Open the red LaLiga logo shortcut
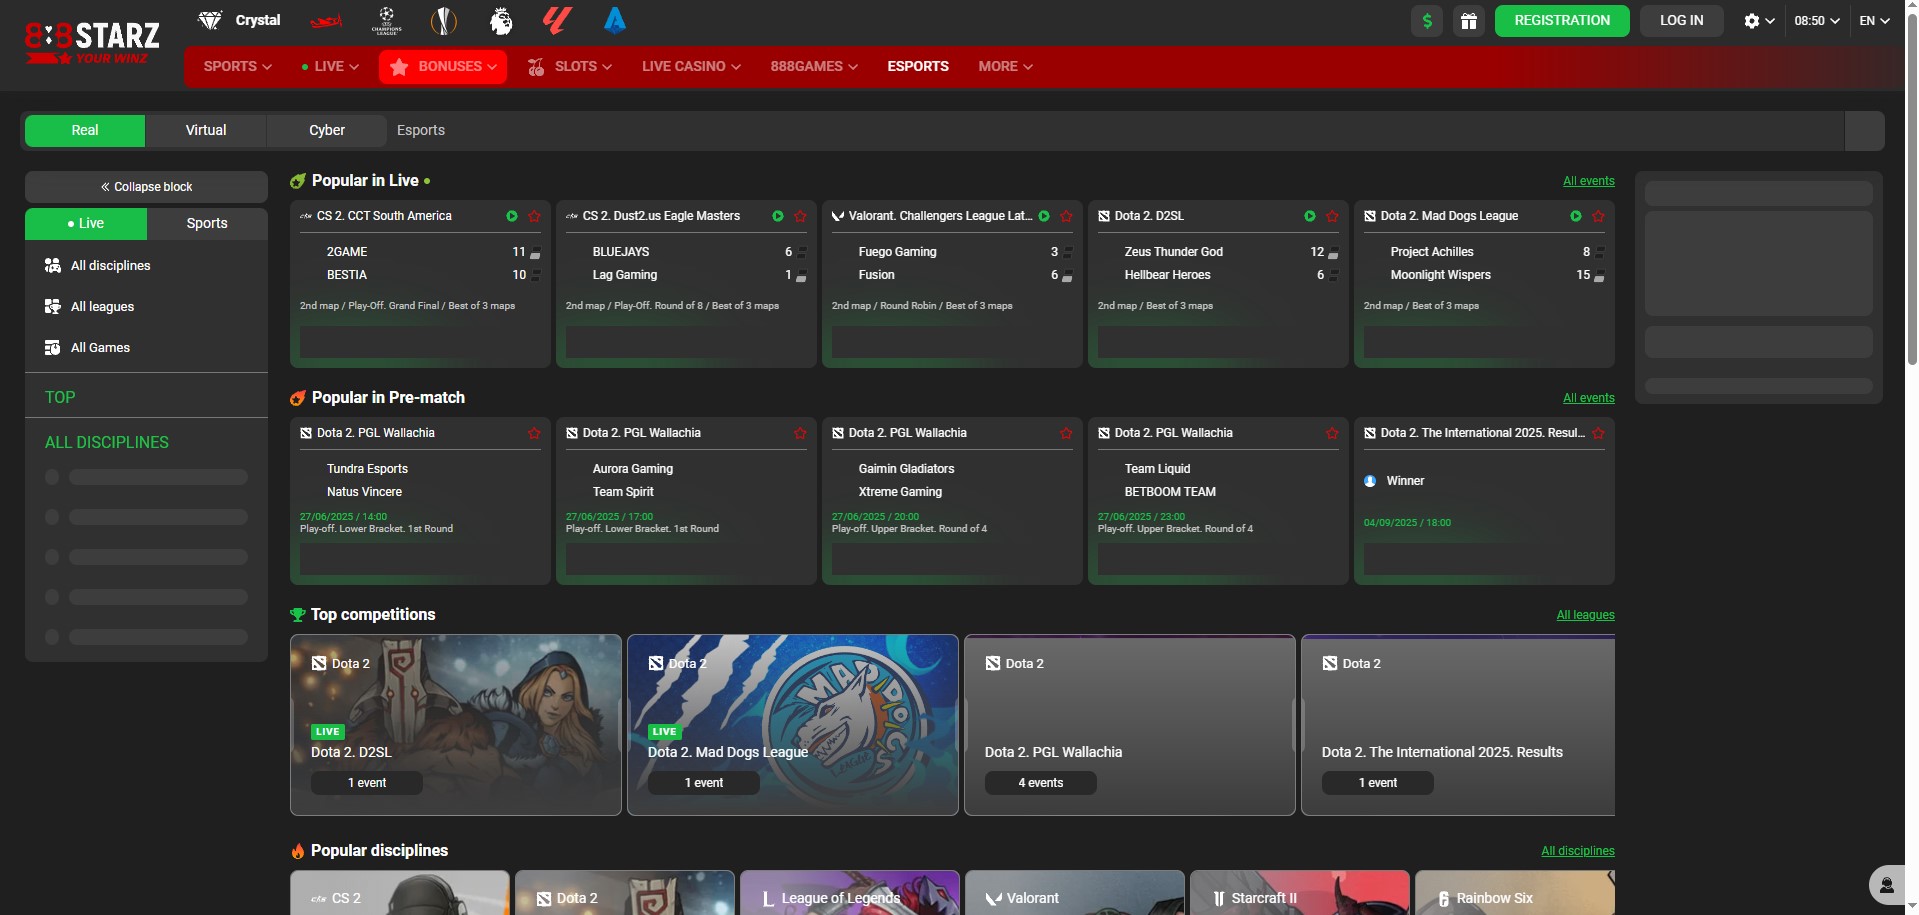 point(557,20)
